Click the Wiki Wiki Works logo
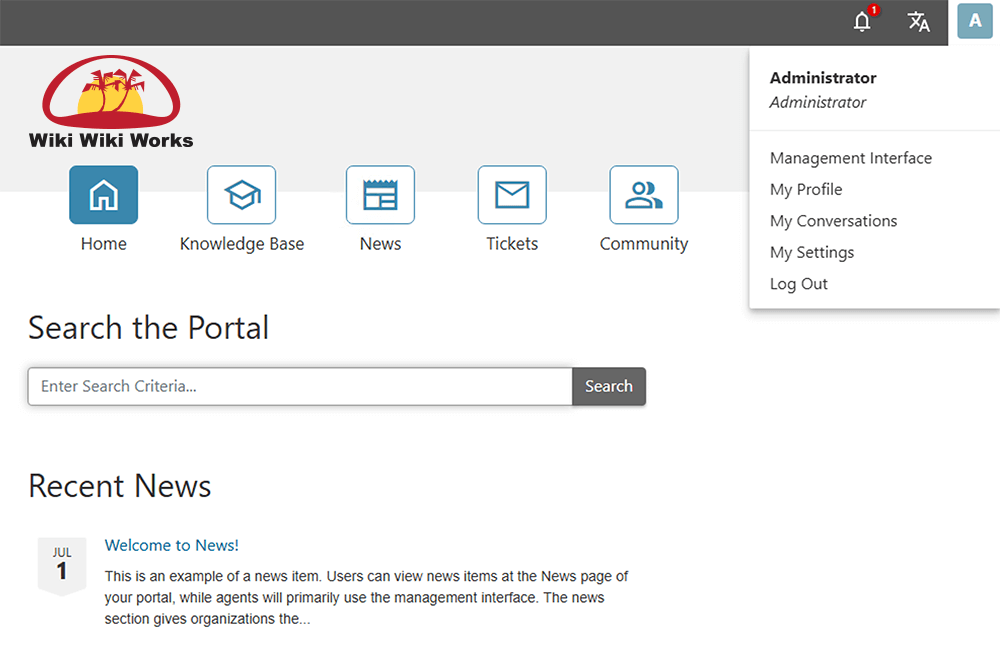This screenshot has width=1000, height=650. 111,103
